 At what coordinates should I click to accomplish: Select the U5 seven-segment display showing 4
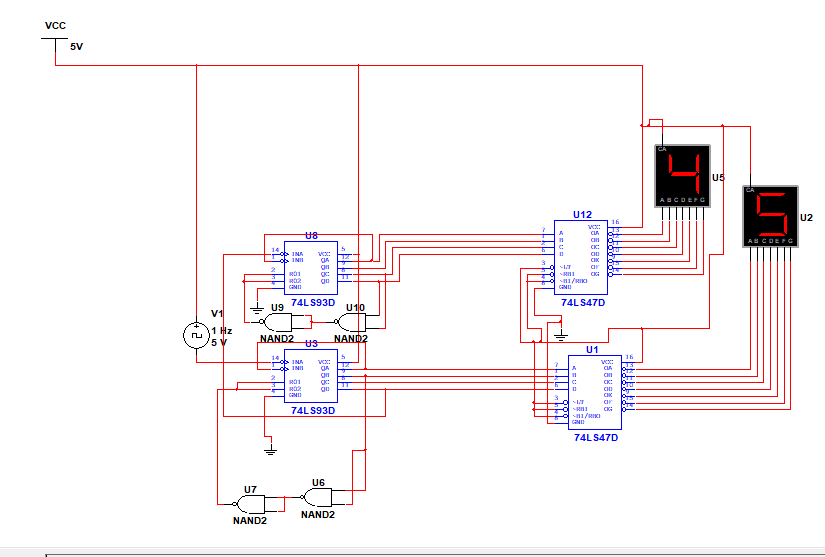coord(682,176)
